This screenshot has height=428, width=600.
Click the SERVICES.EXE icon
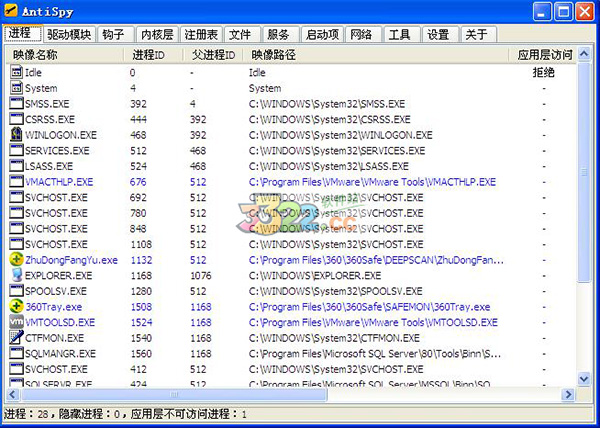(x=16, y=150)
